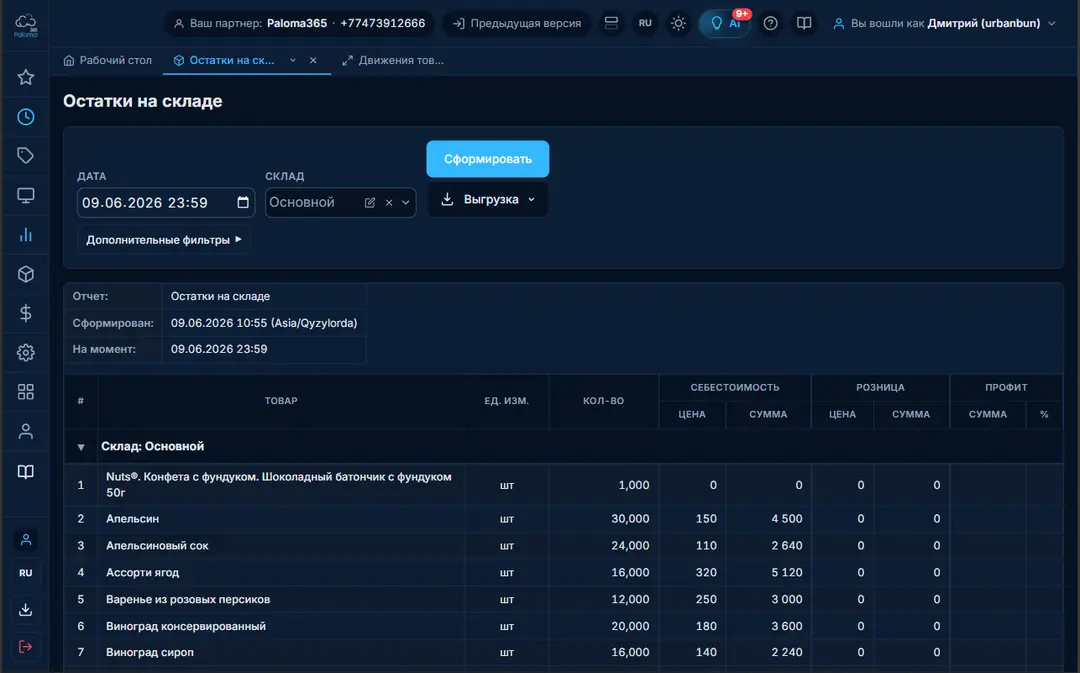Image resolution: width=1080 pixels, height=673 pixels.
Task: Switch to the Движения тов... tab
Action: (x=393, y=61)
